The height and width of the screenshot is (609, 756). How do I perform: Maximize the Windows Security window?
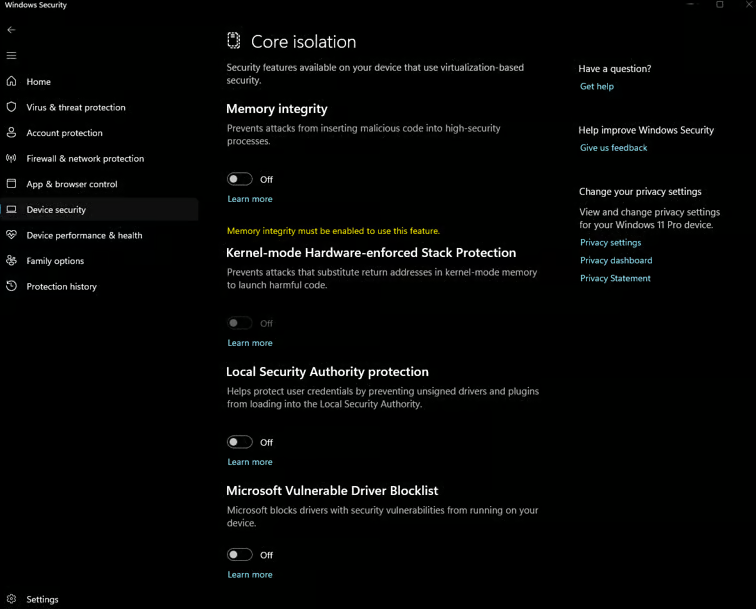tap(719, 4)
